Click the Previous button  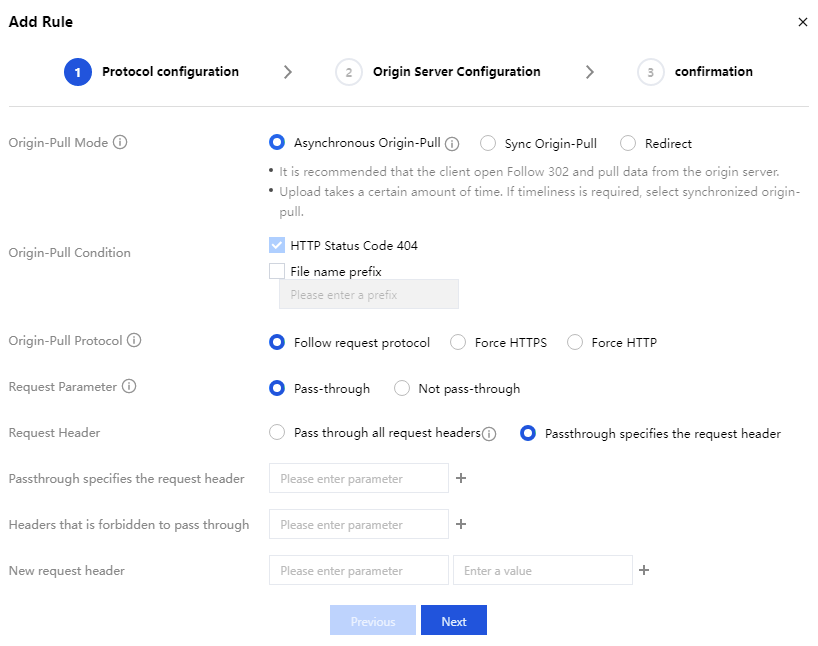click(372, 621)
